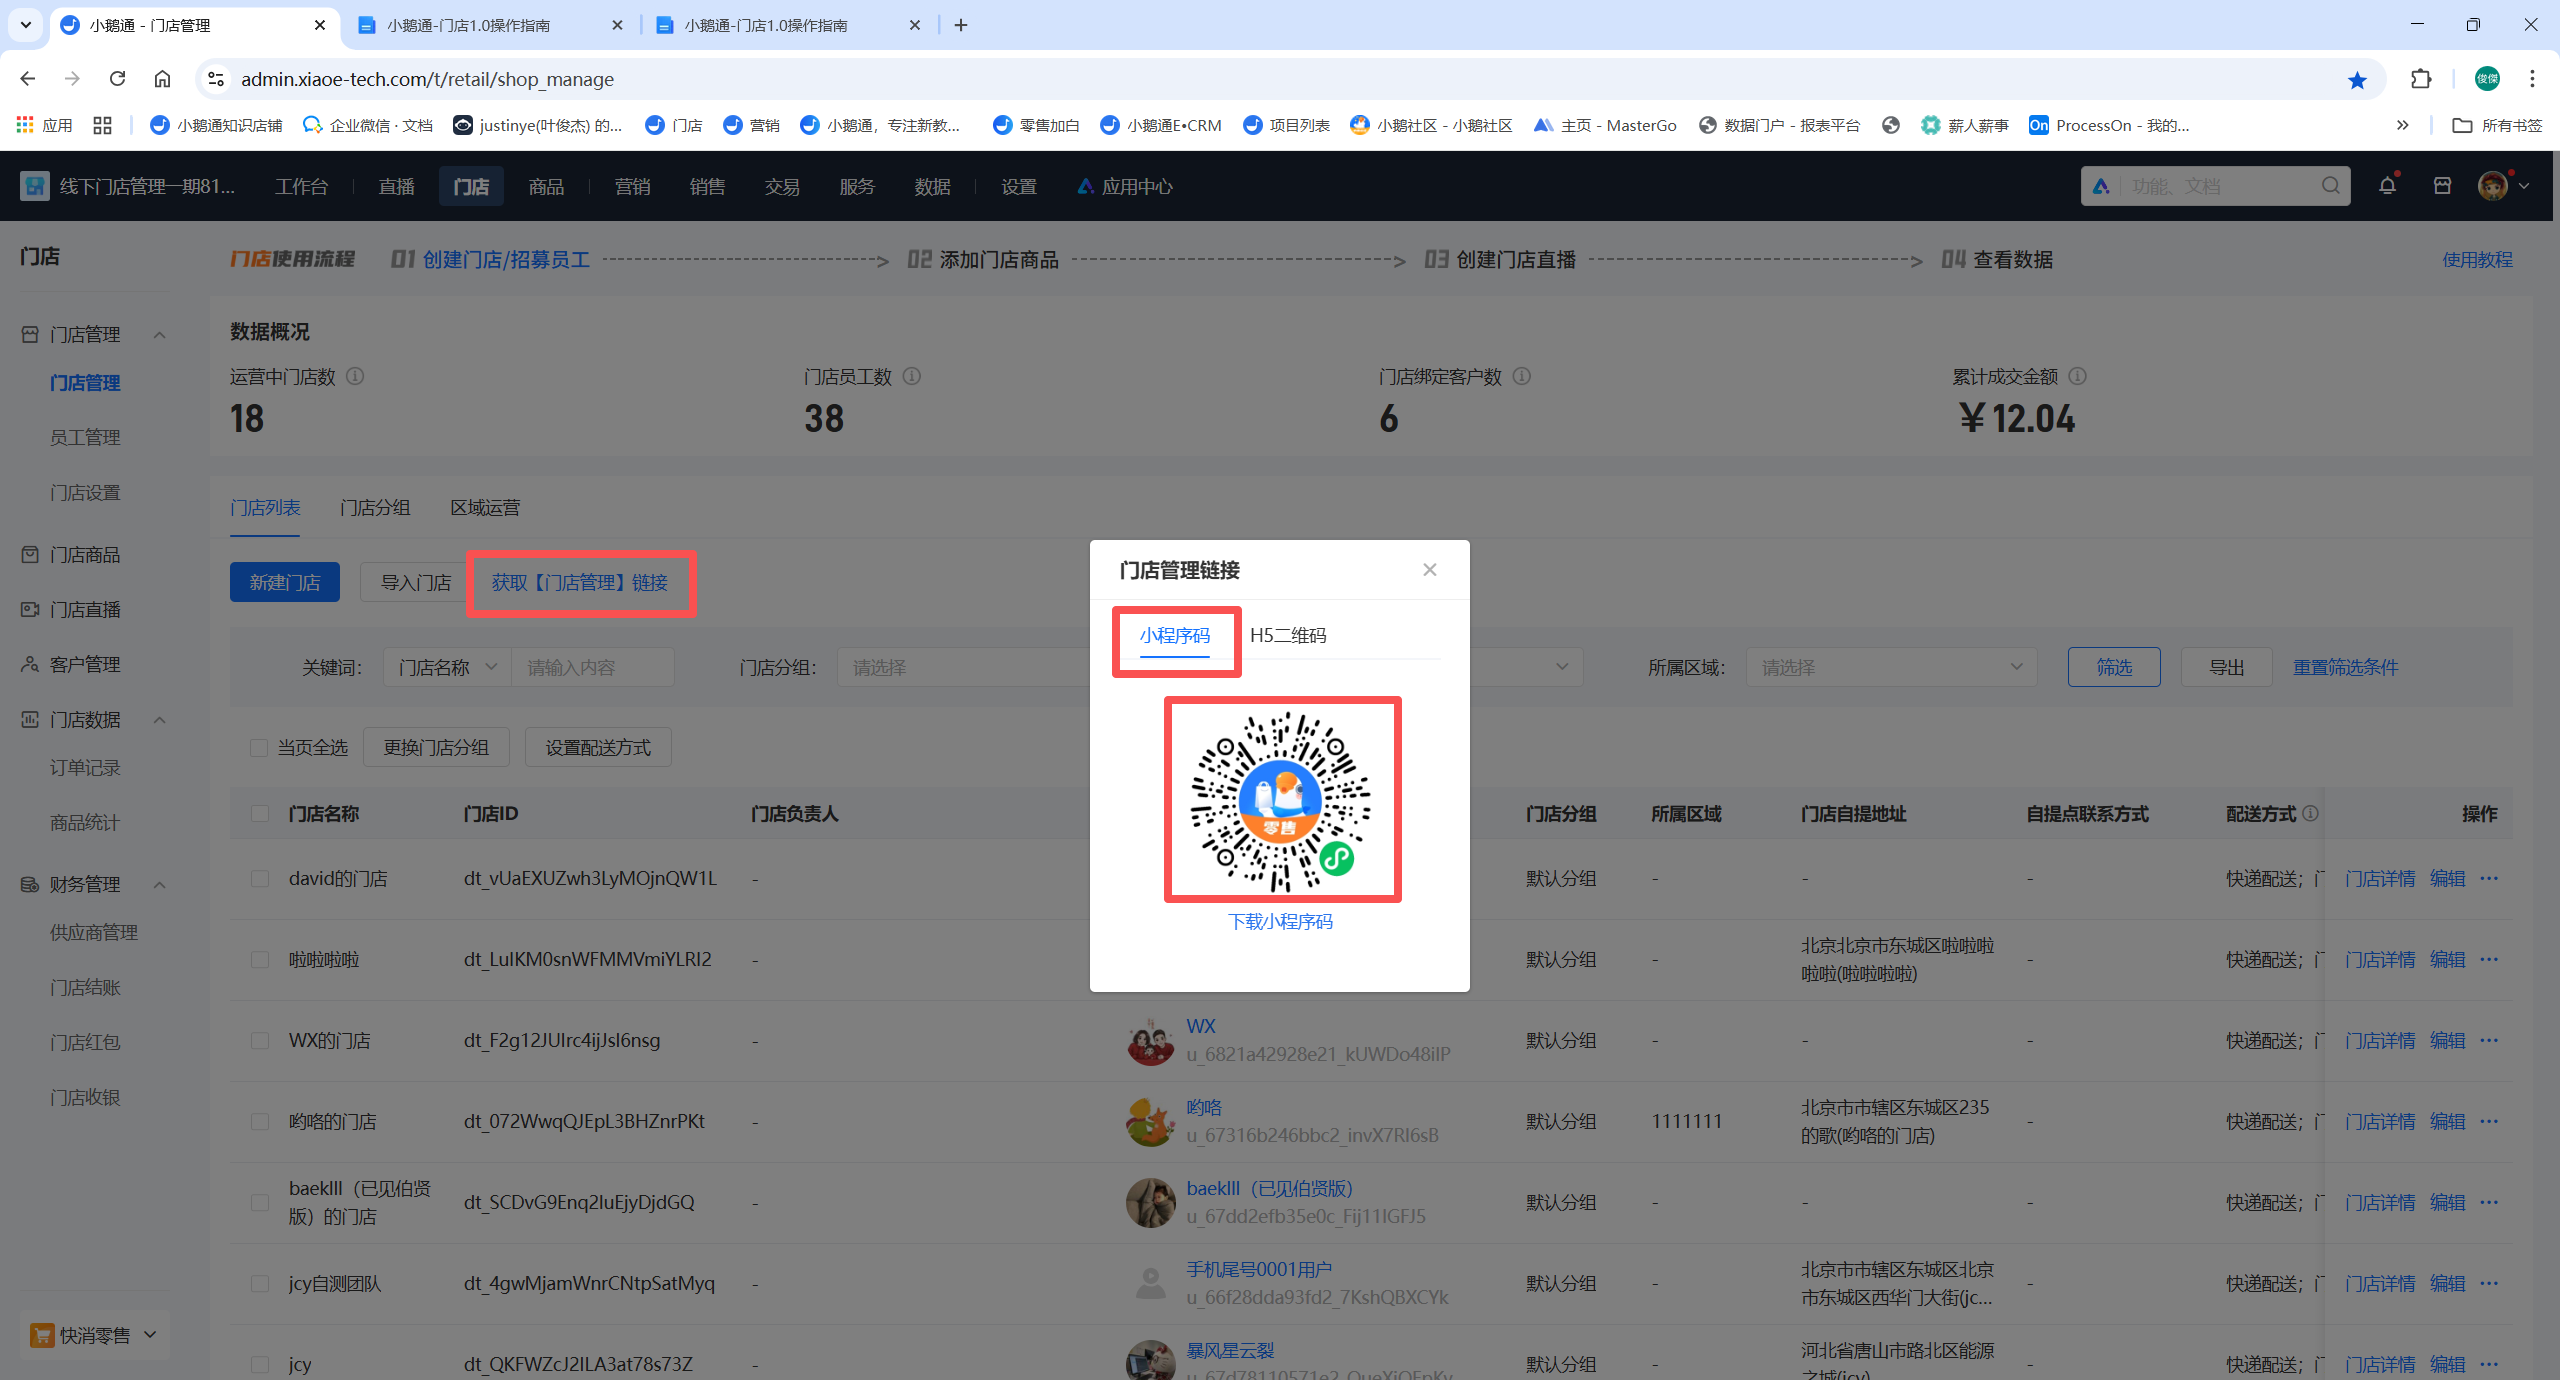Open 员工管理 in the sidebar
This screenshot has width=2560, height=1380.
click(85, 437)
